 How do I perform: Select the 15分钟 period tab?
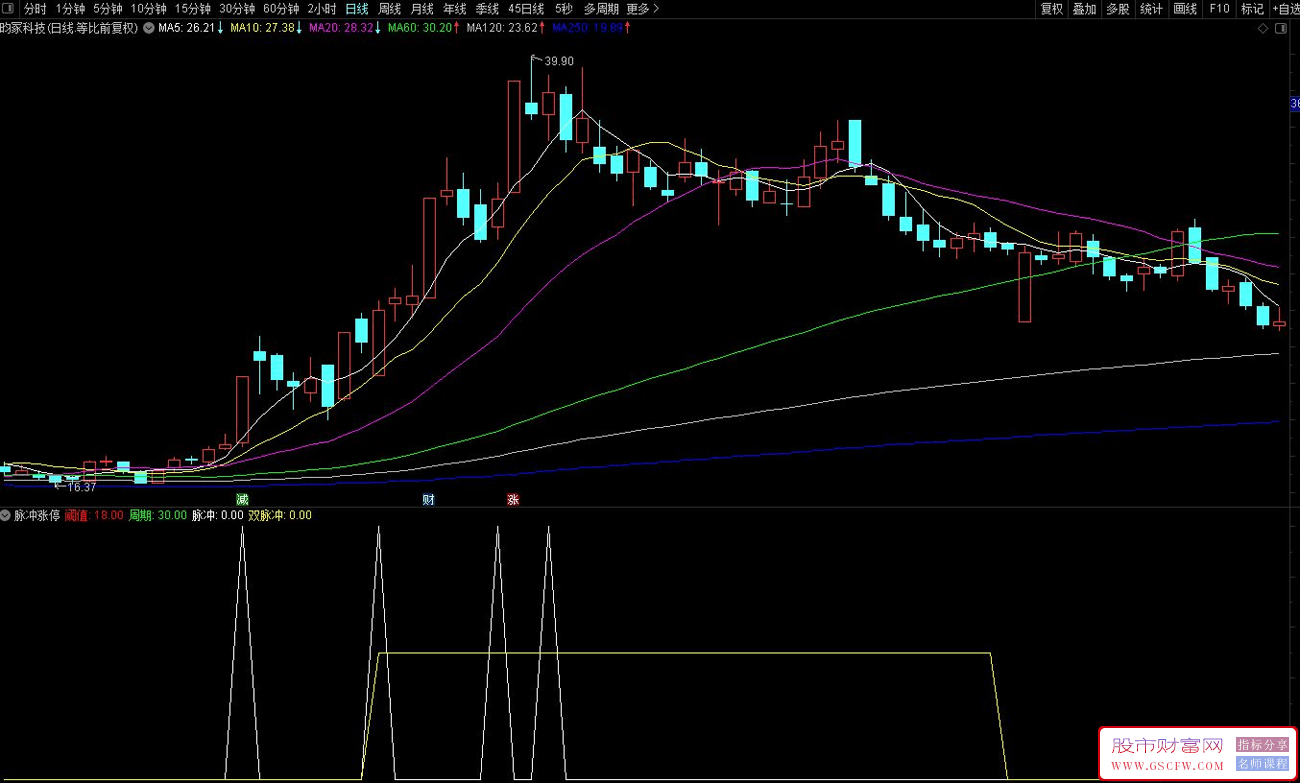(x=192, y=9)
